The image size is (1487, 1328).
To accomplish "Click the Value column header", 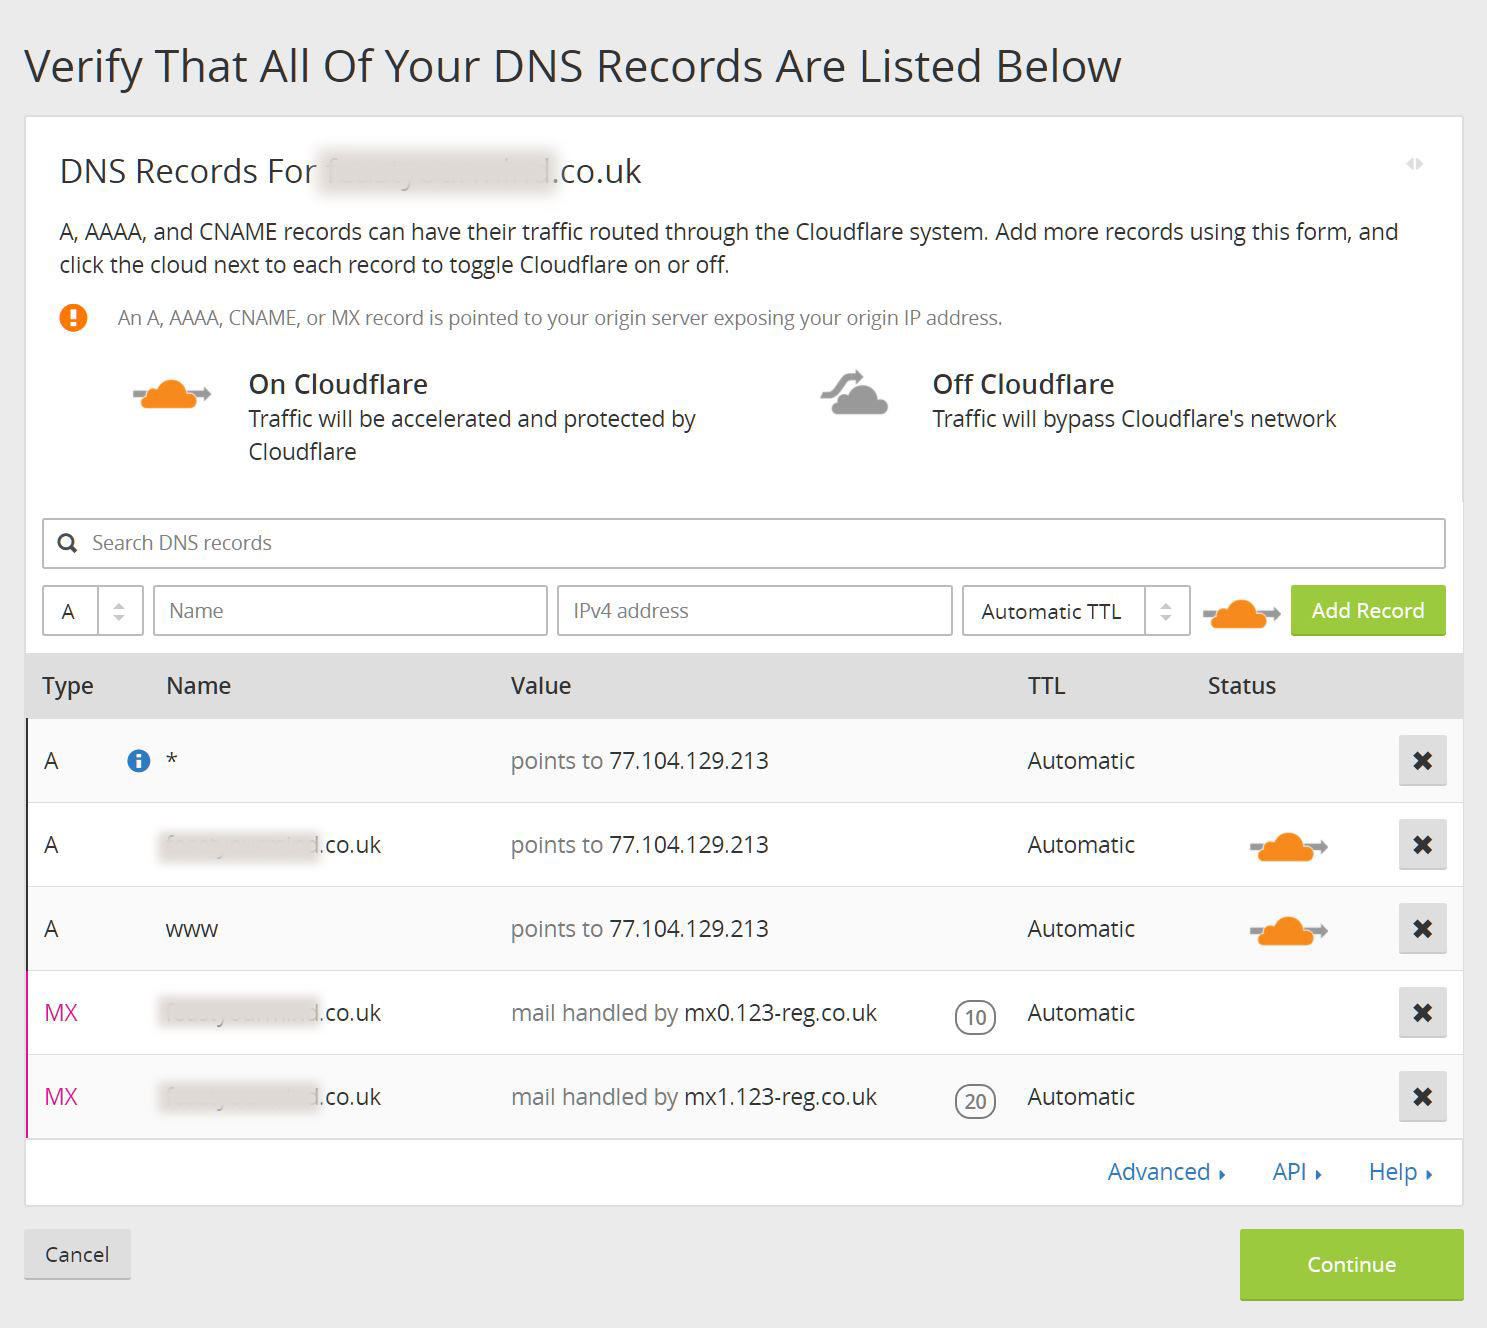I will coord(541,686).
